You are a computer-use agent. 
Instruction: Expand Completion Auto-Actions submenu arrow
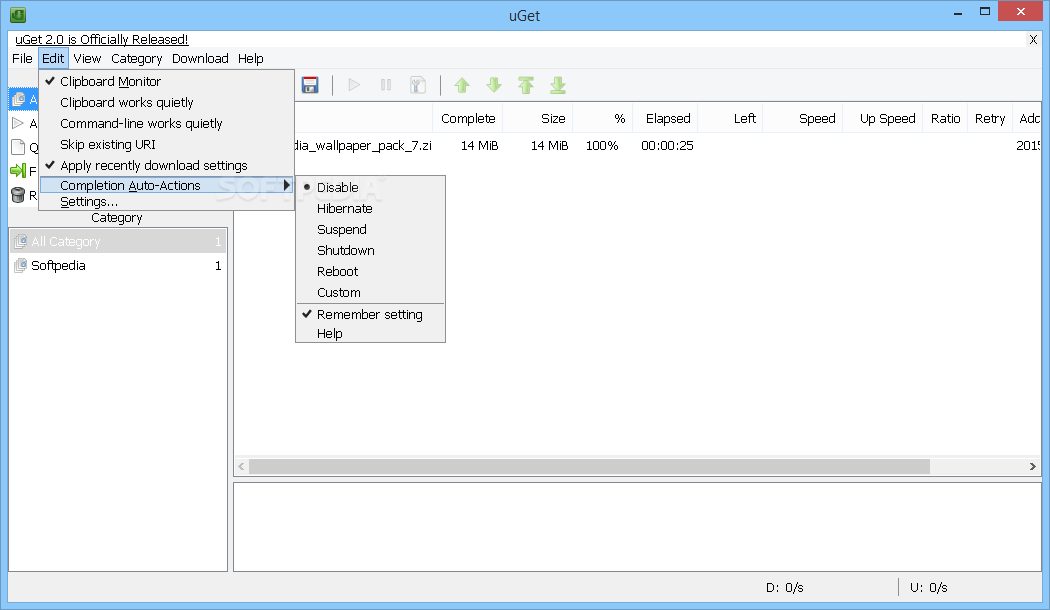(x=287, y=185)
